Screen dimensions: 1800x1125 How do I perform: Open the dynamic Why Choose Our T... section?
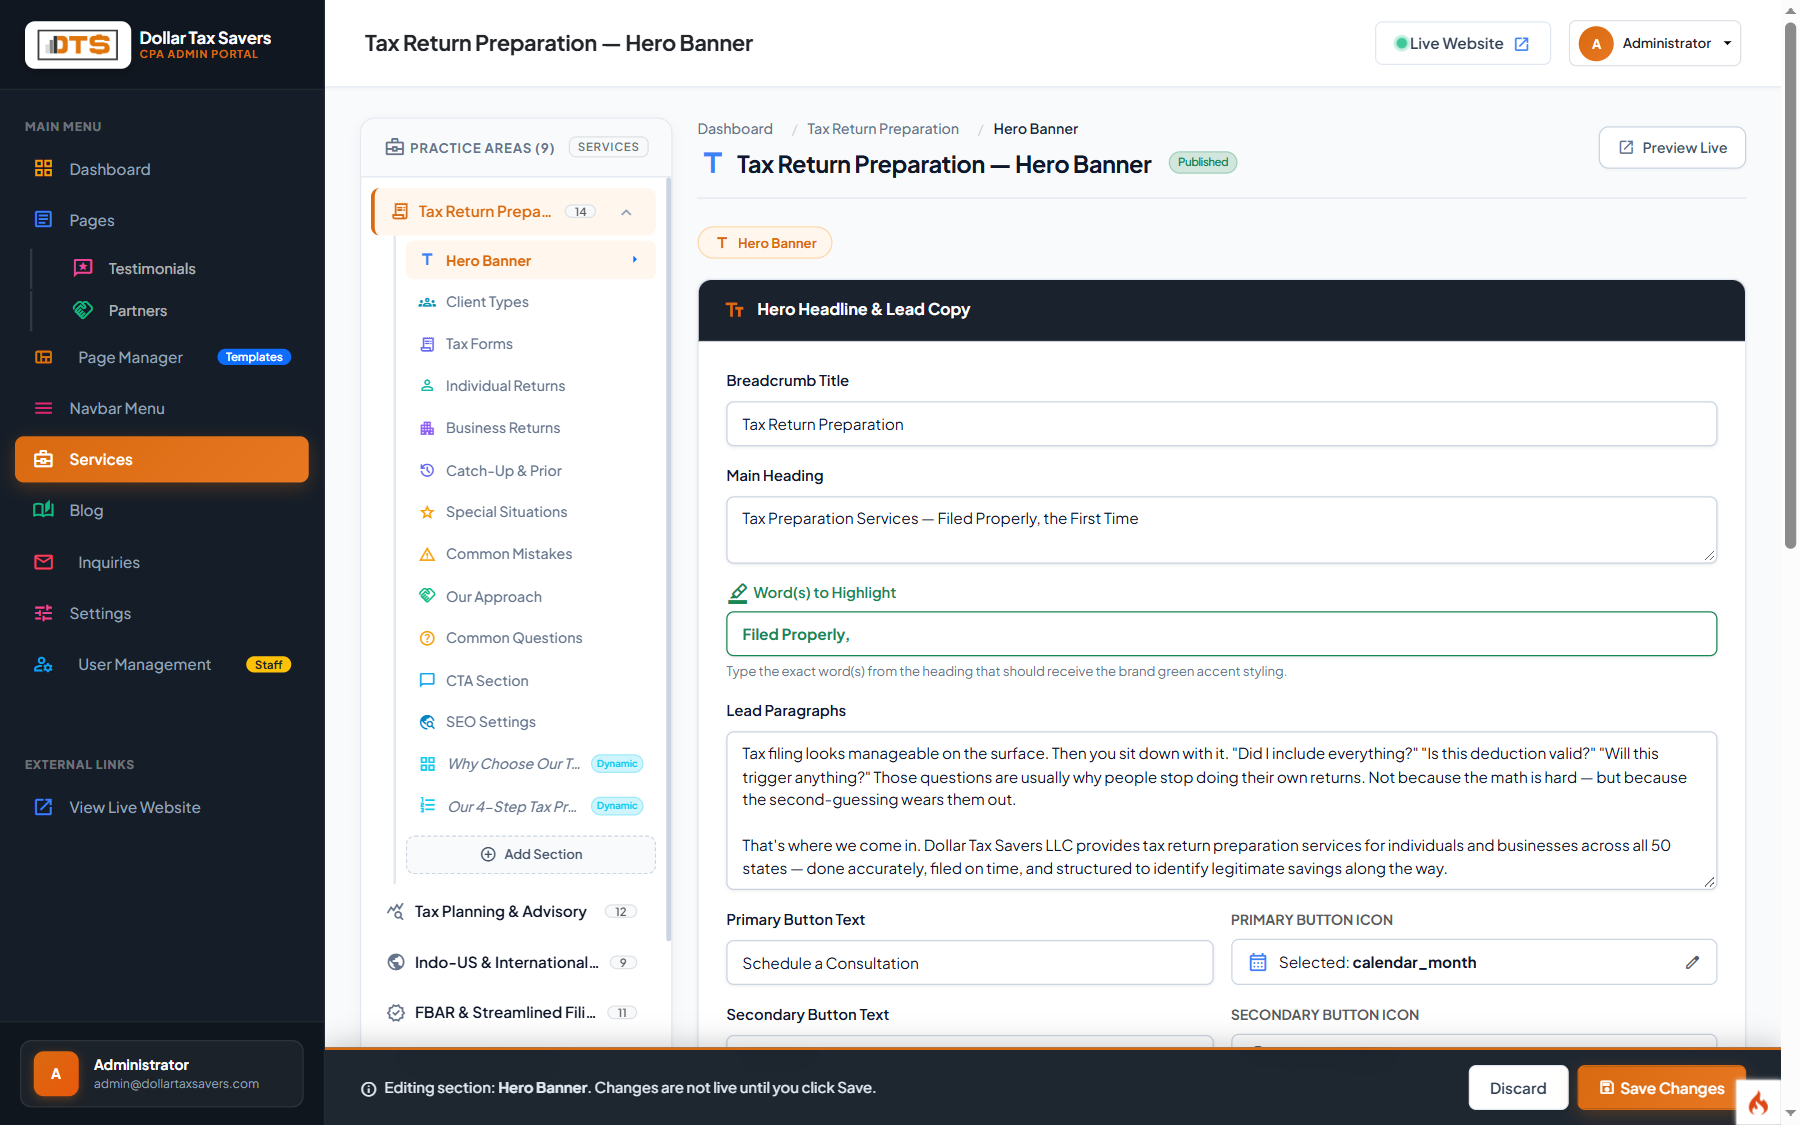[x=530, y=764]
